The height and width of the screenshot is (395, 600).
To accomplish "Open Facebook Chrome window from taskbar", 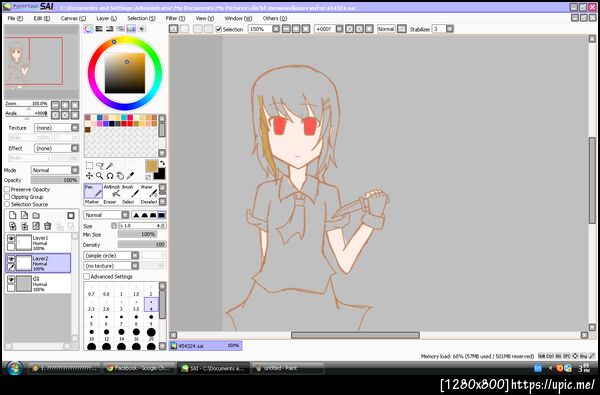I will tap(139, 368).
